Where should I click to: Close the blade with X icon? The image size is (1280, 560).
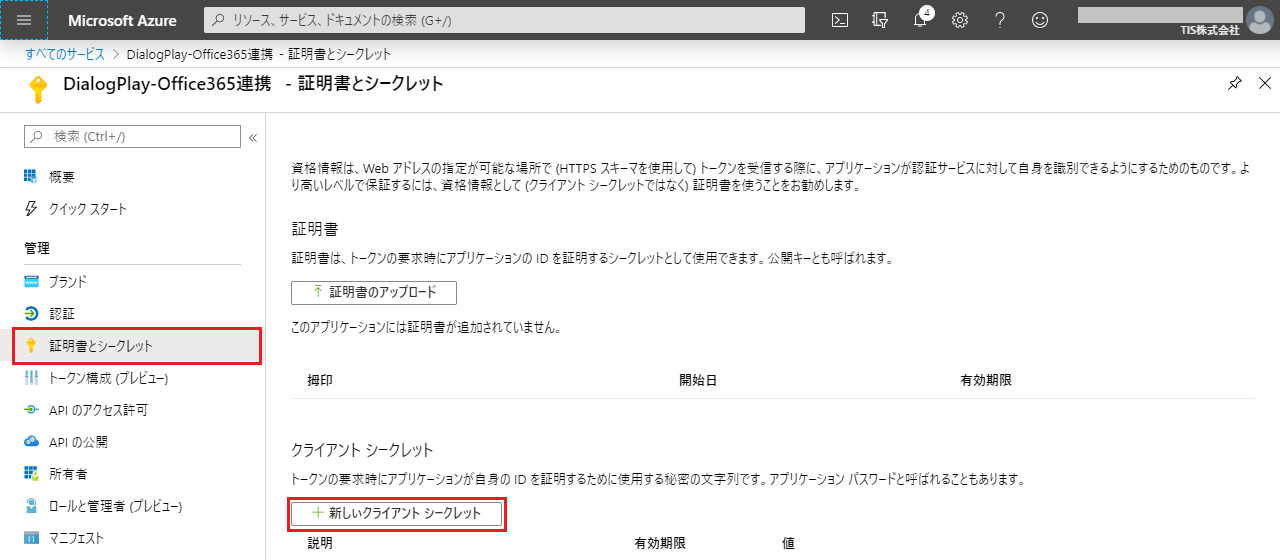1266,84
